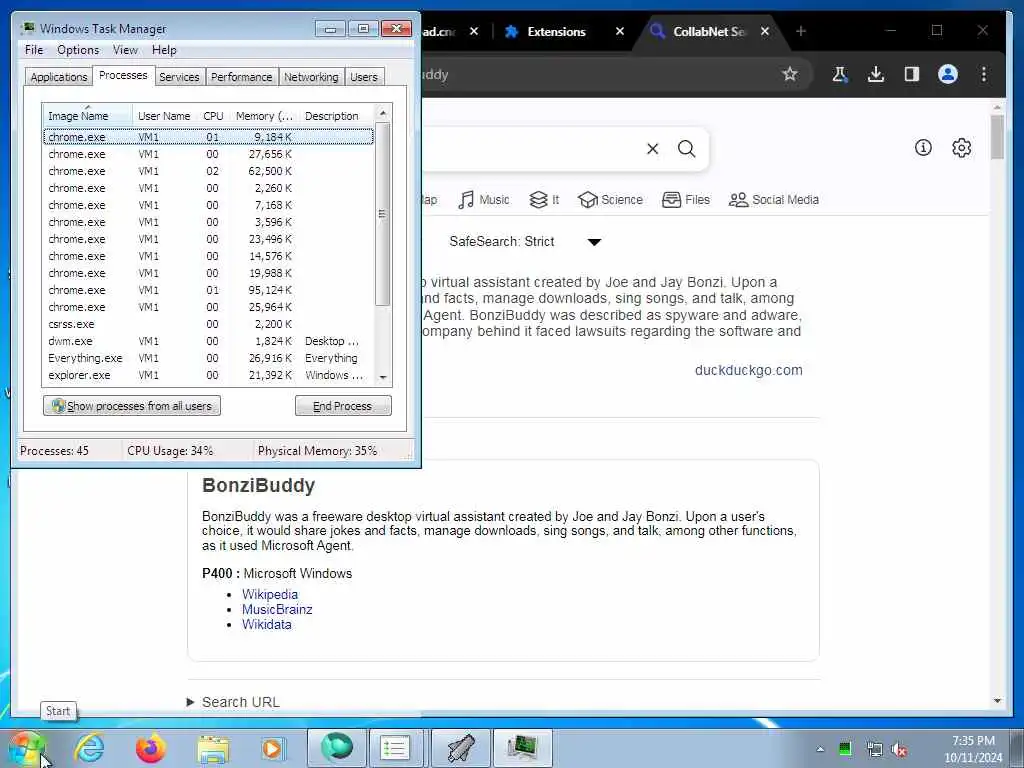
Task: Open search preferences gear icon
Action: click(x=961, y=148)
